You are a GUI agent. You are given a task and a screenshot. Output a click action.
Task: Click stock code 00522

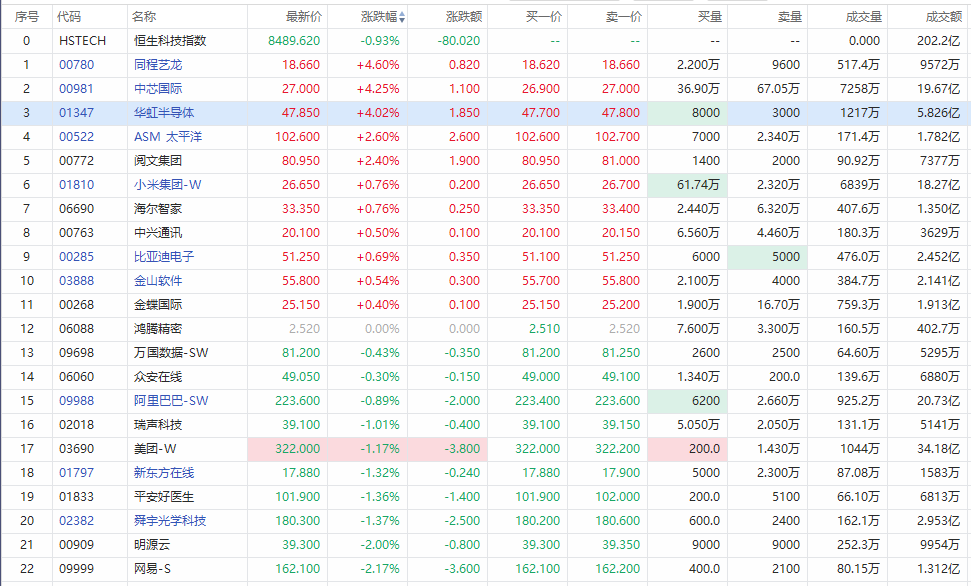(77, 137)
